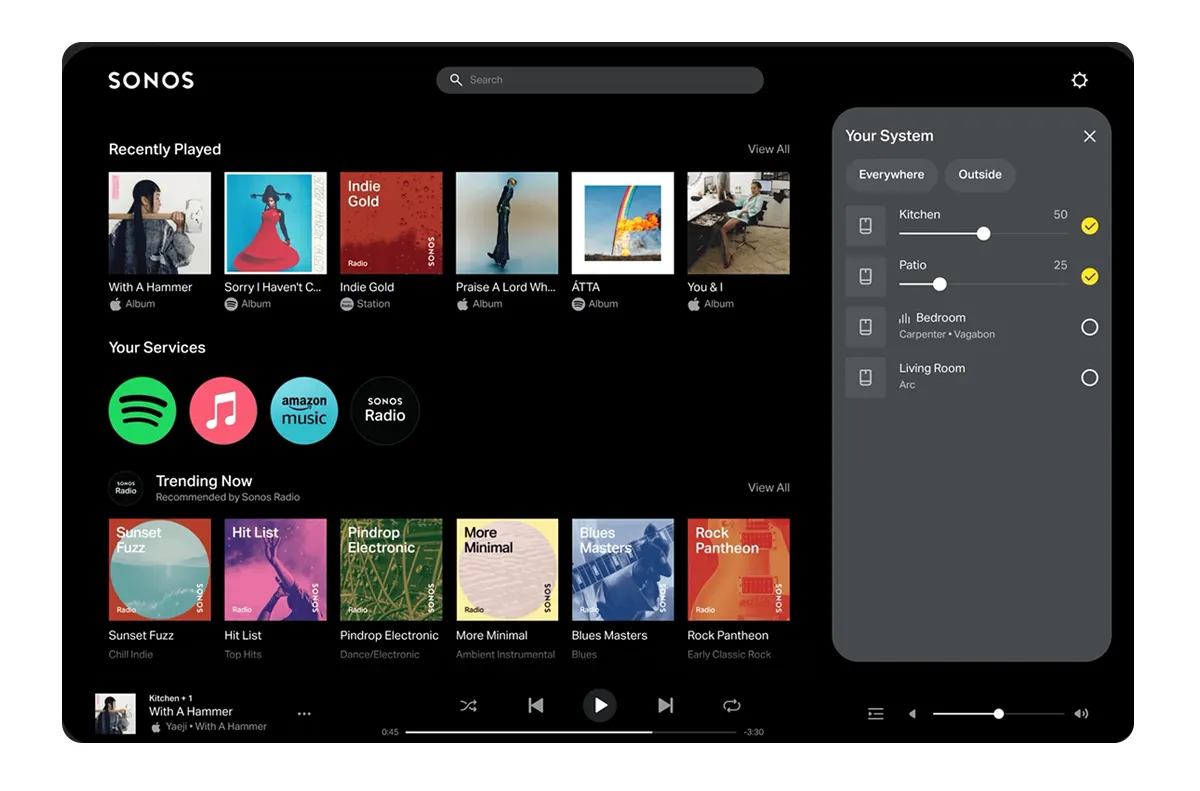Click the Bedroom room name
The width and height of the screenshot is (1200, 791).
941,317
